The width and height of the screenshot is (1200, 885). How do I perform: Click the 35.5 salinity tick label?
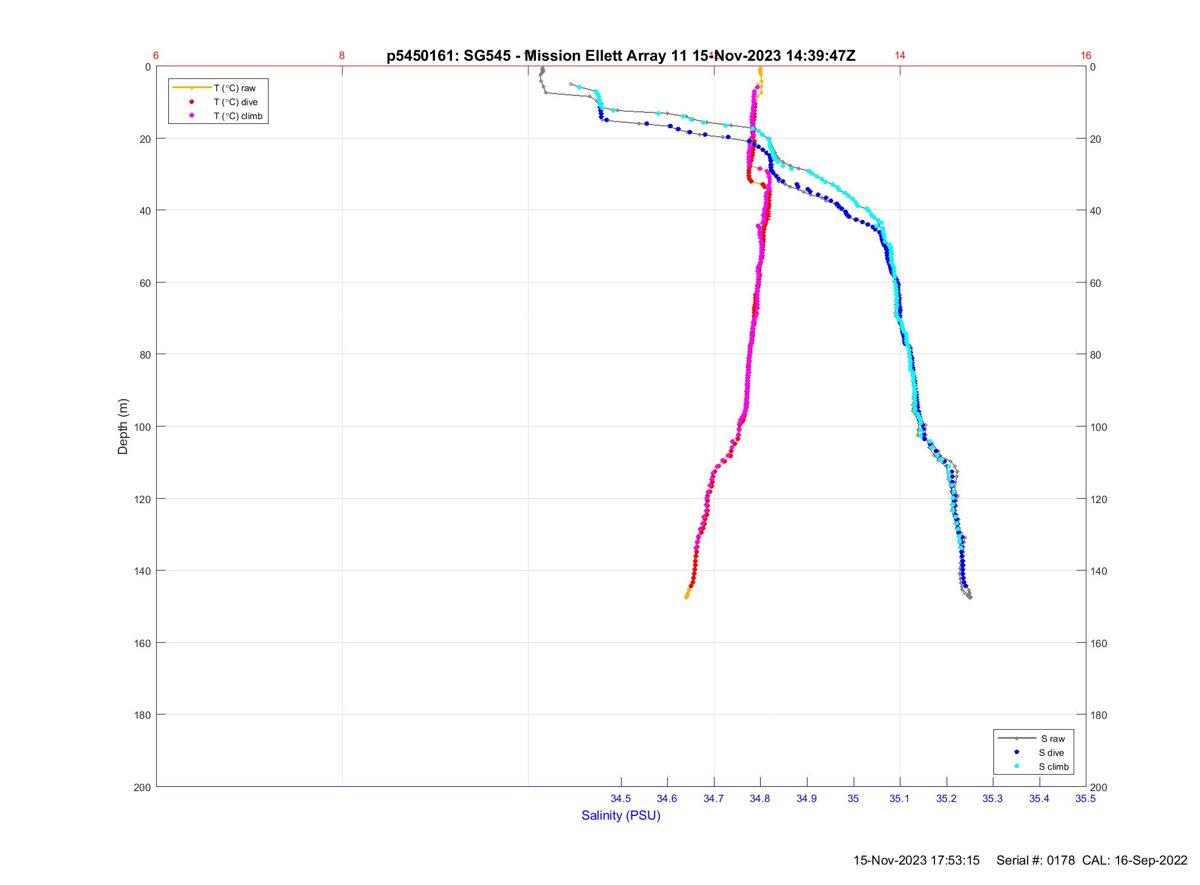click(x=1085, y=798)
